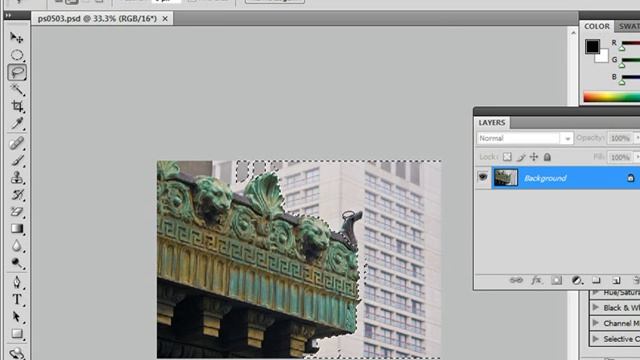The height and width of the screenshot is (360, 640).
Task: Select the Eraser tool
Action: point(17,211)
